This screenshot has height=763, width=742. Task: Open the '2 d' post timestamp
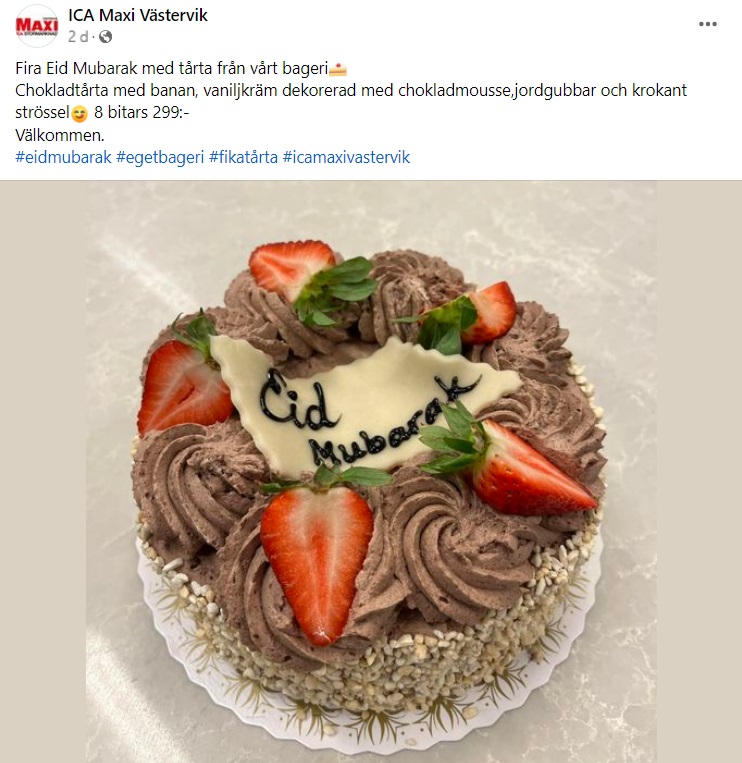click(77, 37)
